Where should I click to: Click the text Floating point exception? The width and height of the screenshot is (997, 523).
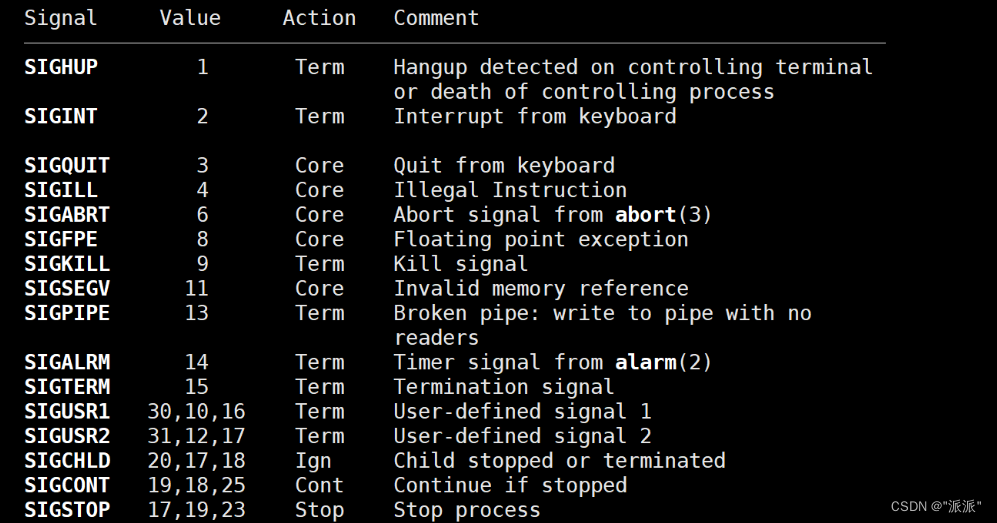[x=540, y=240]
